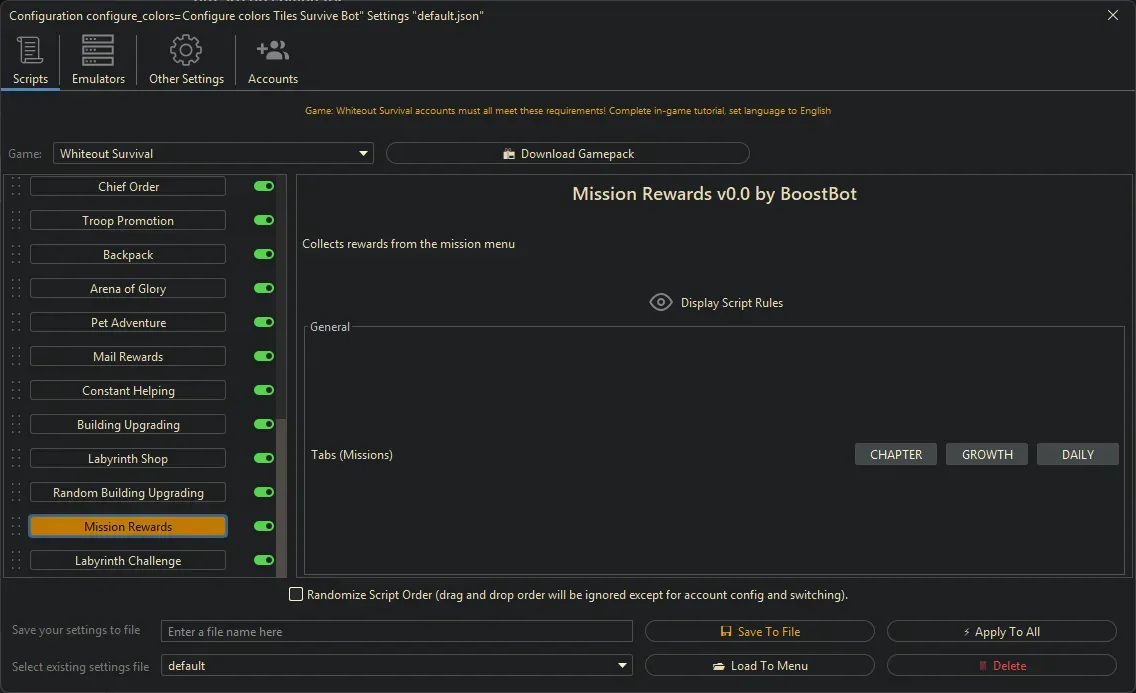
Task: Click the file name input field
Action: point(396,631)
